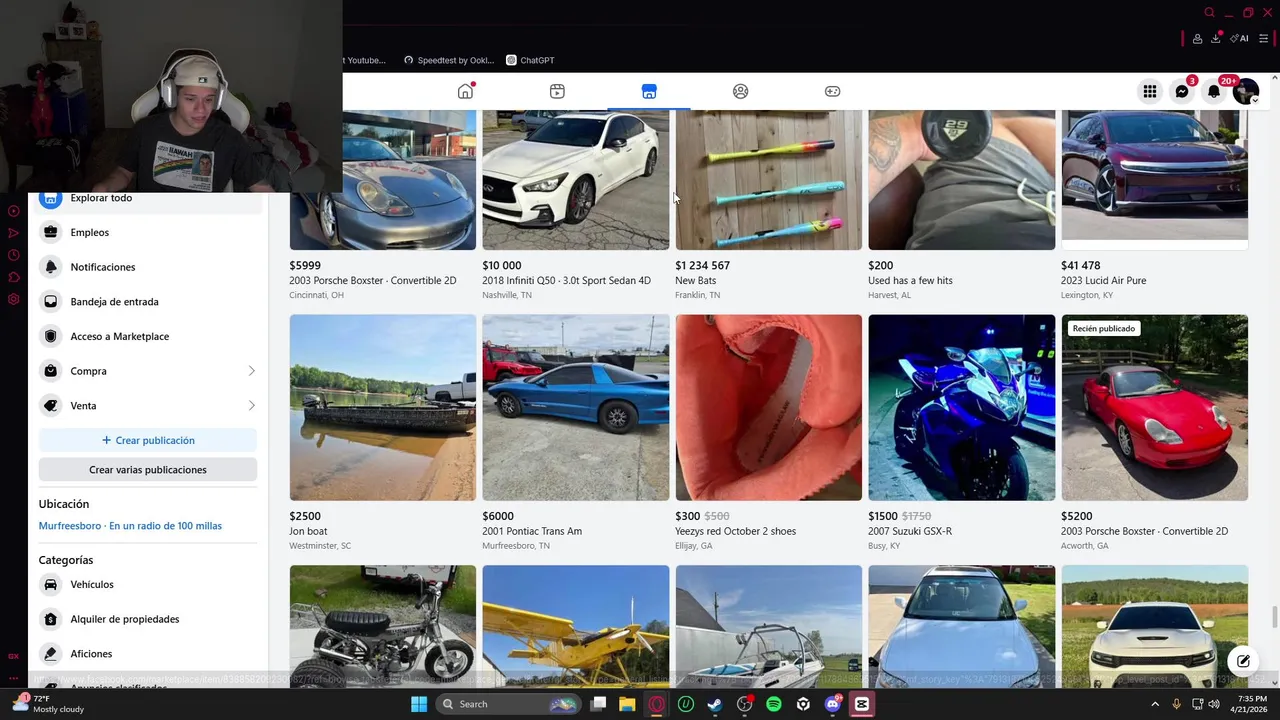The image size is (1280, 720).
Task: Open the Facebook Reels video tab icon
Action: 557,91
